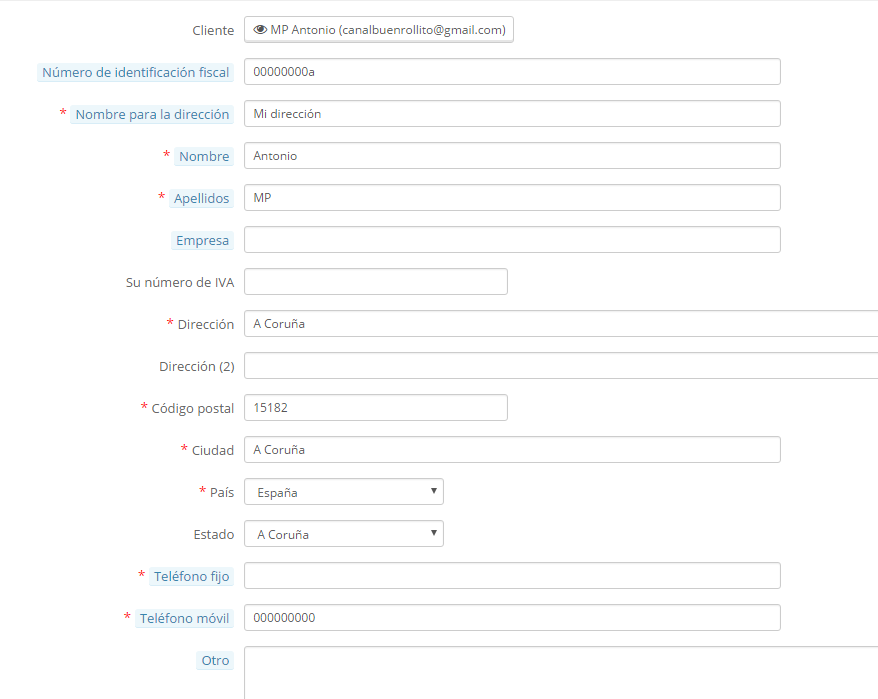This screenshot has width=878, height=699.
Task: Click the Número de identificación fiscal field
Action: coord(512,72)
